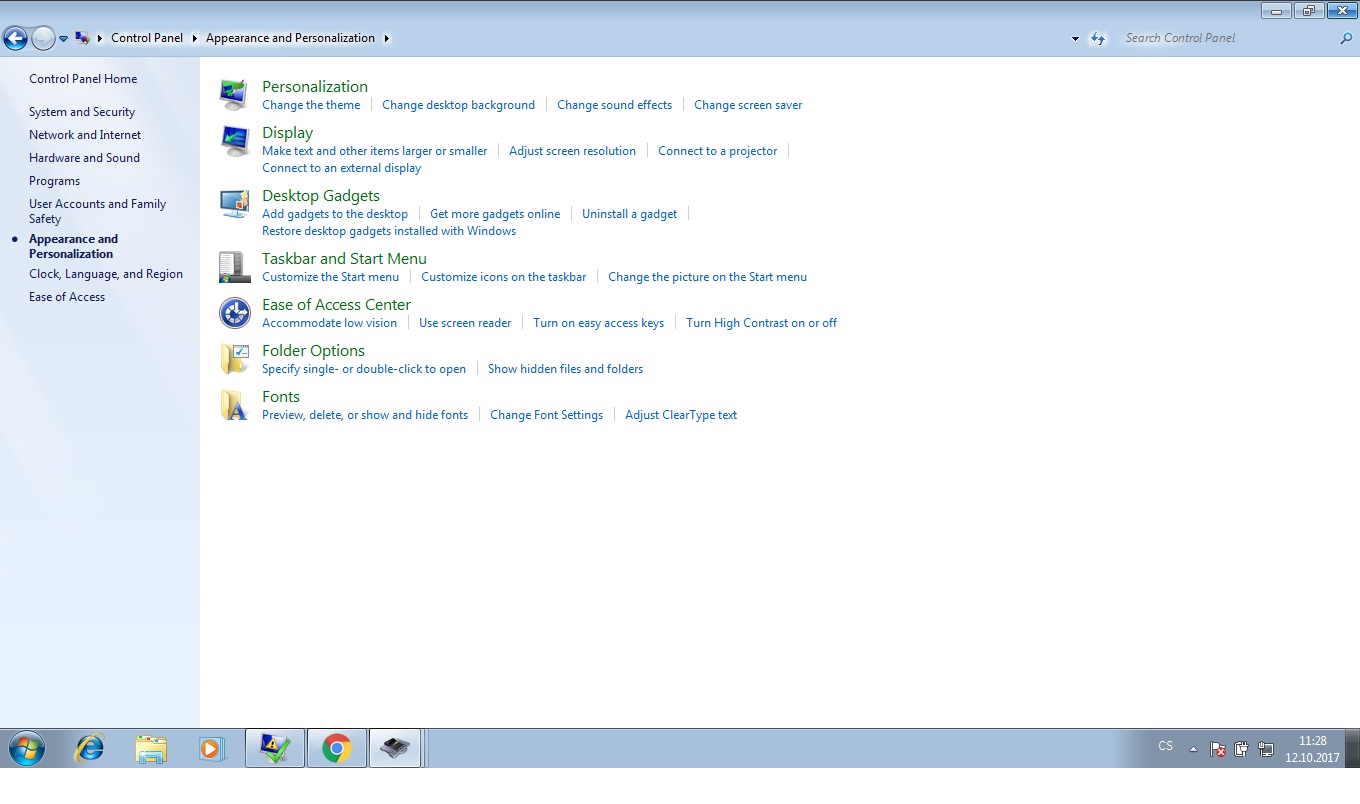Launch Google Chrome from the taskbar

click(x=336, y=748)
